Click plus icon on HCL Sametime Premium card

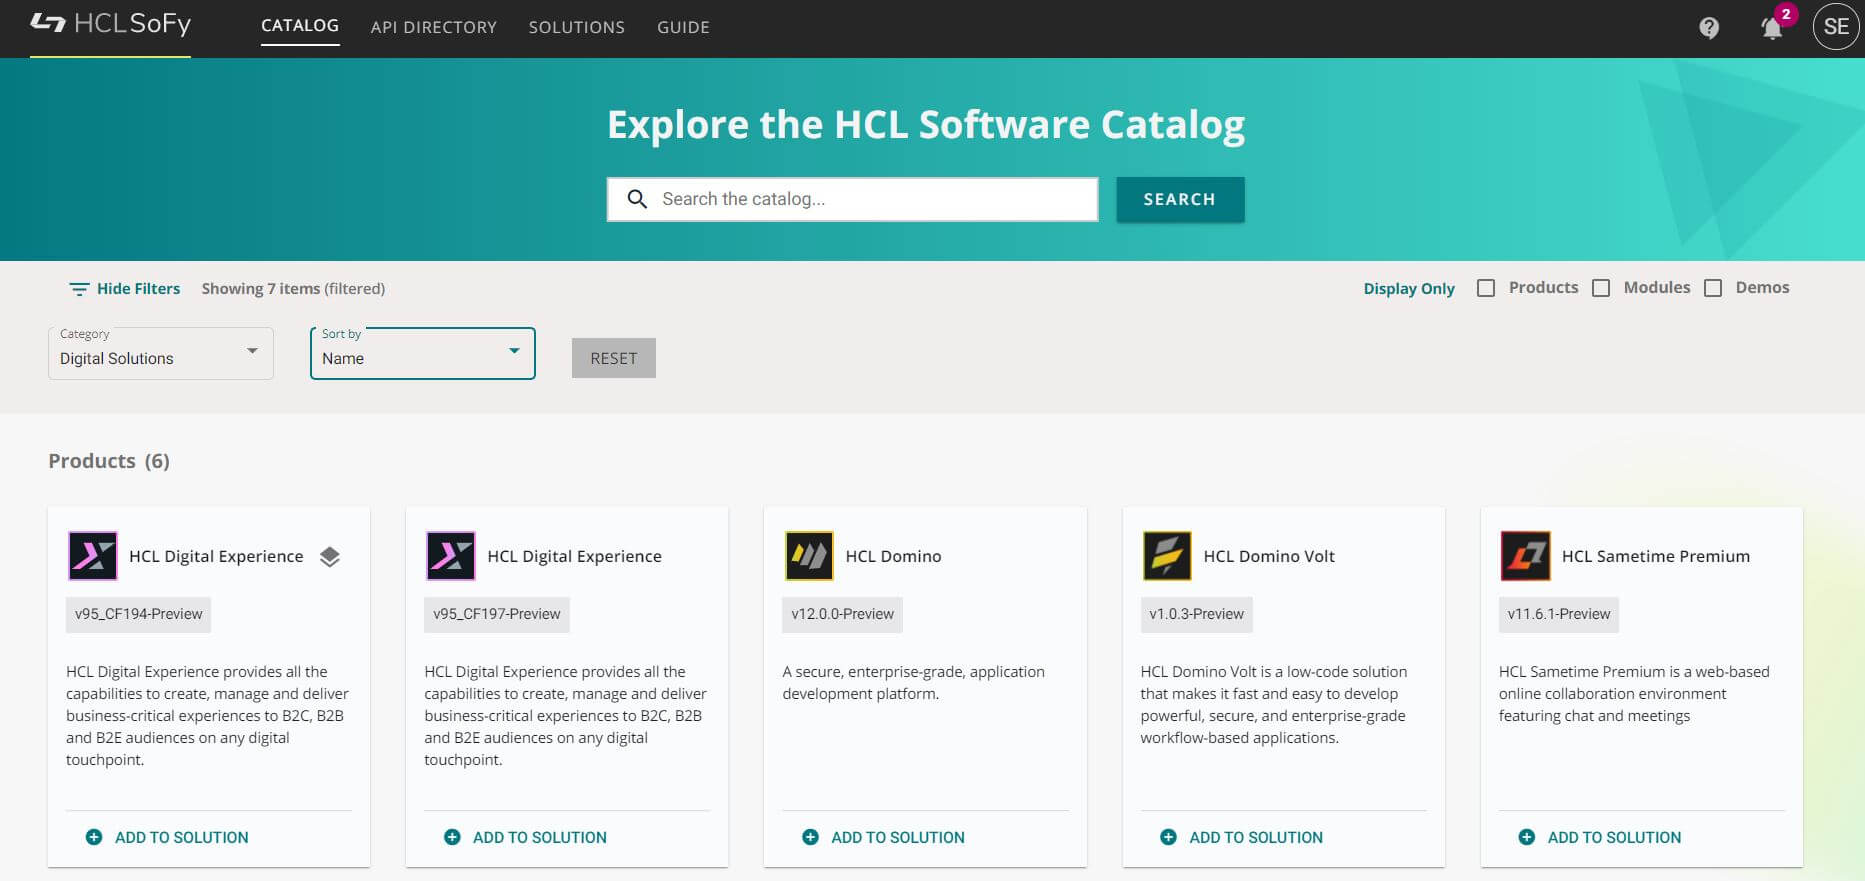(1526, 837)
